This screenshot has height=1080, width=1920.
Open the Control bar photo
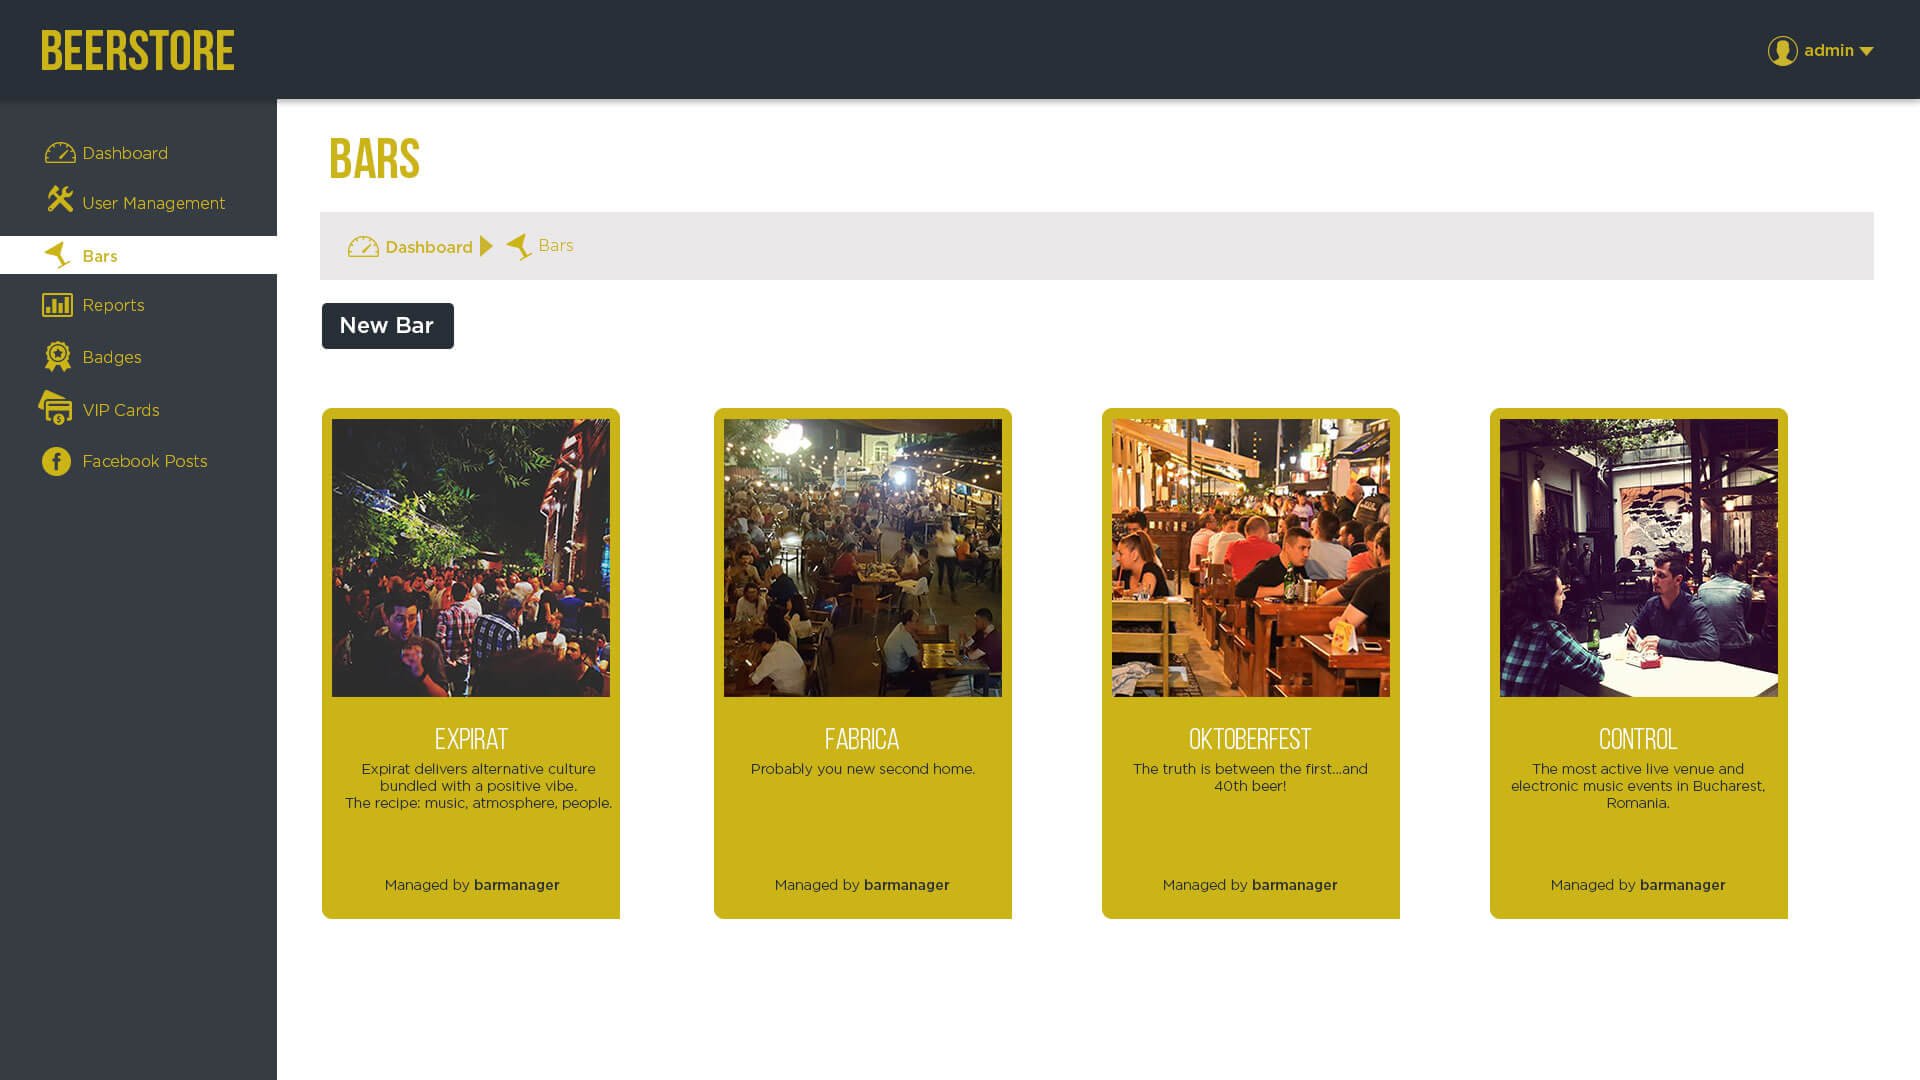(x=1639, y=558)
